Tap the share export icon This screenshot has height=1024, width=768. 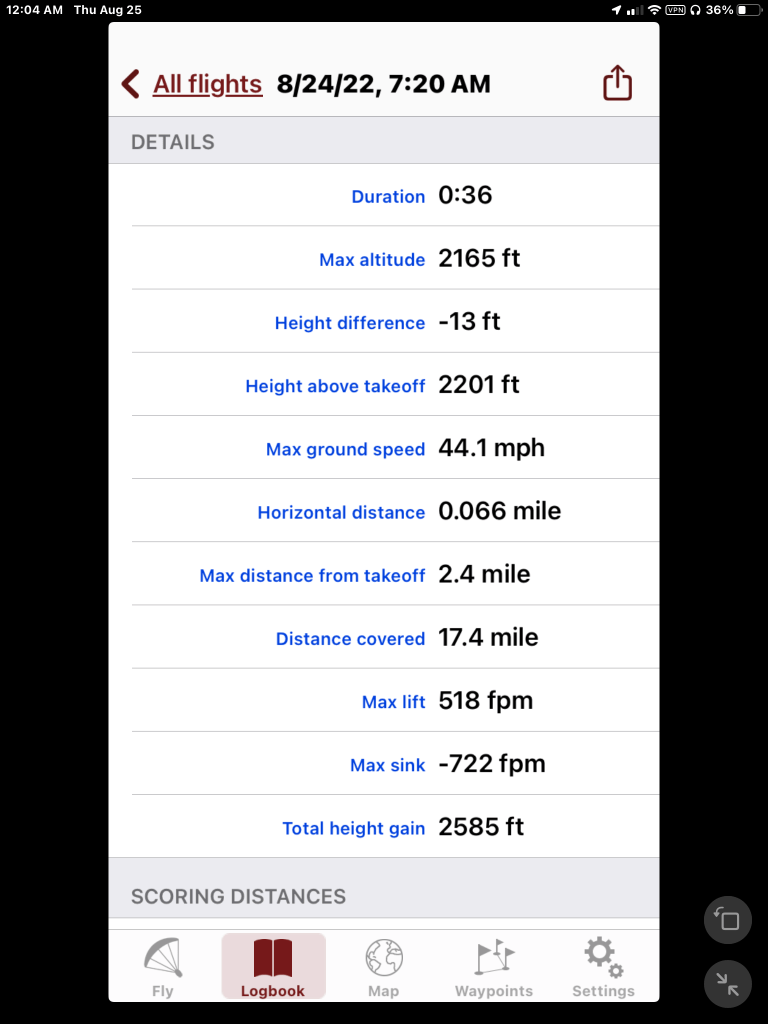coord(618,83)
